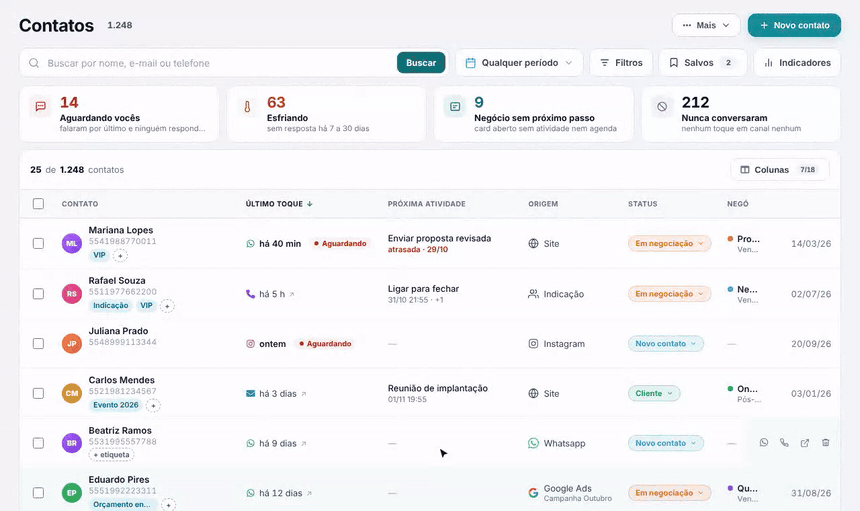The height and width of the screenshot is (511, 860).
Task: Check the Beatriz Ramos row checkbox
Action: click(x=38, y=443)
